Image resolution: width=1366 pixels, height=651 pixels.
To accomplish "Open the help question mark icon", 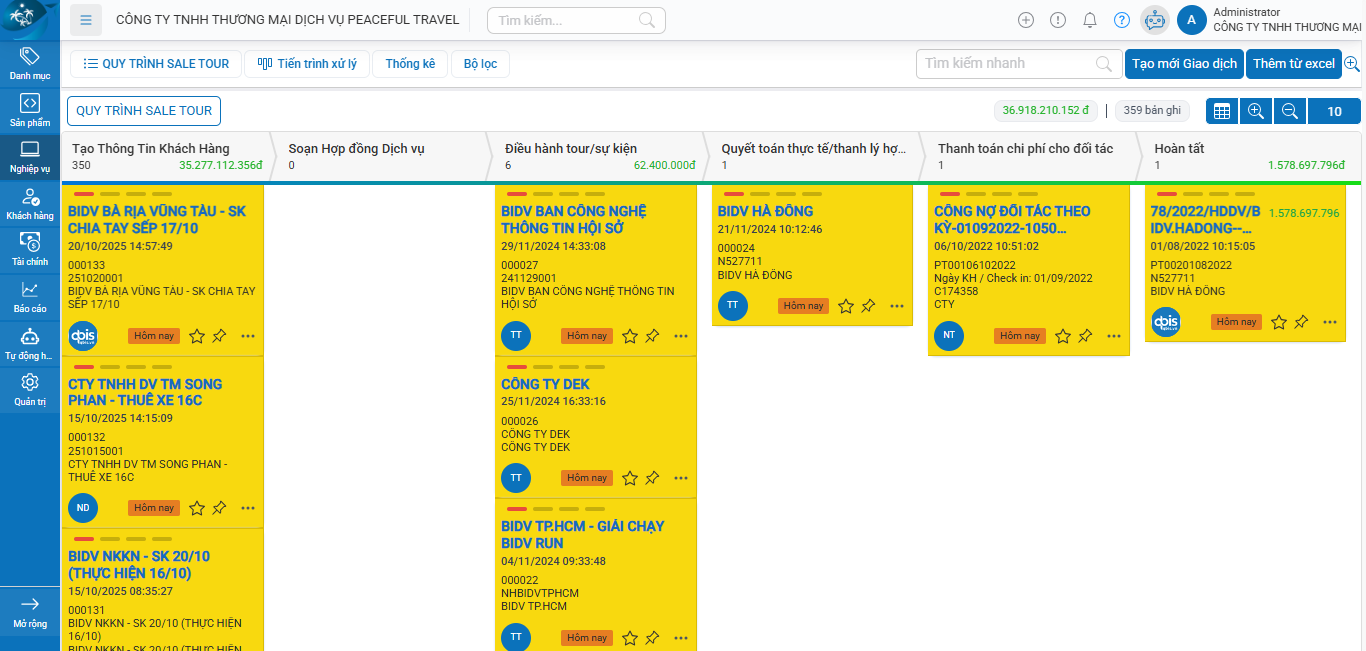I will click(1122, 20).
